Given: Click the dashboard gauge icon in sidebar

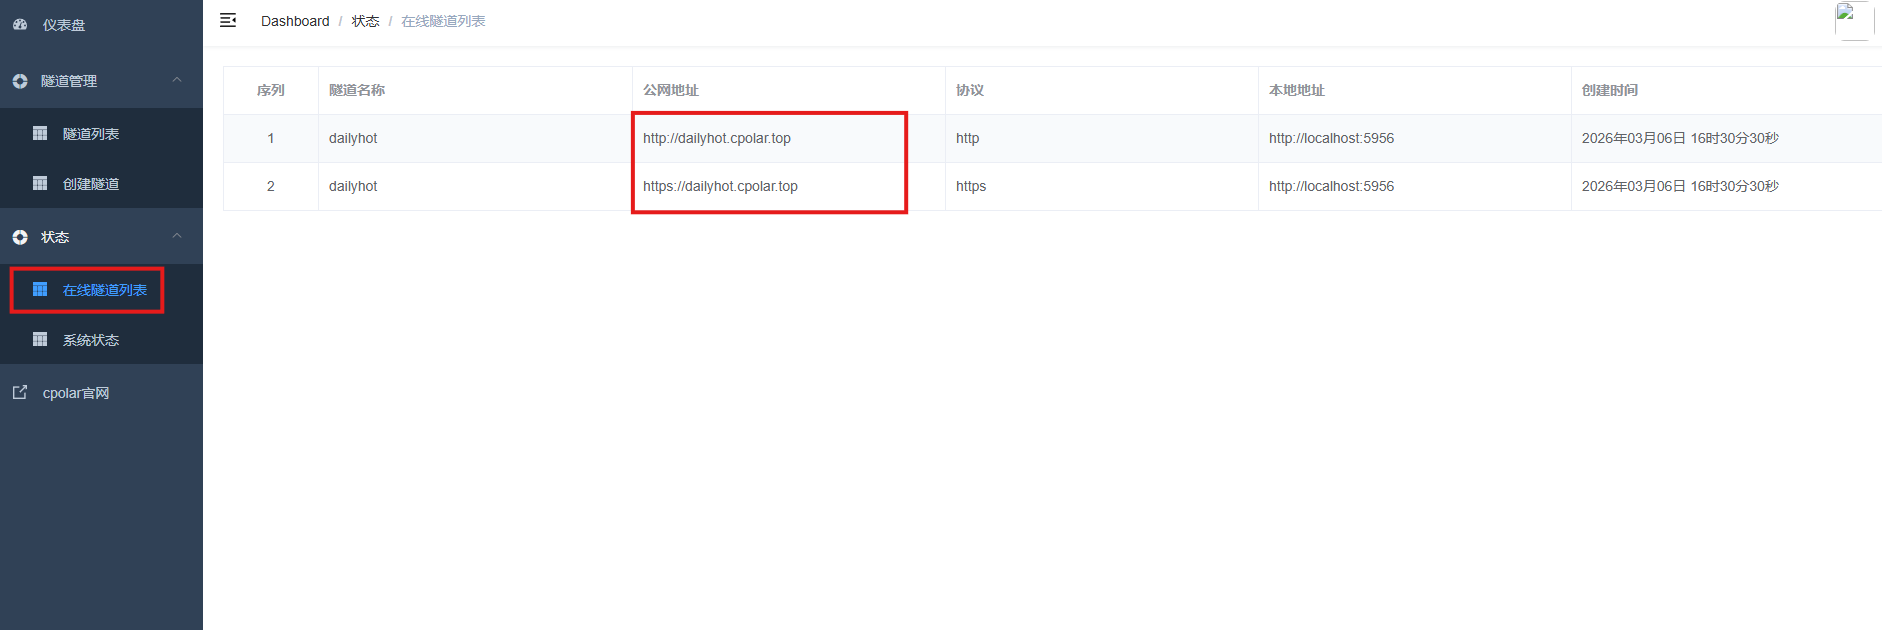Looking at the screenshot, I should pos(20,24).
